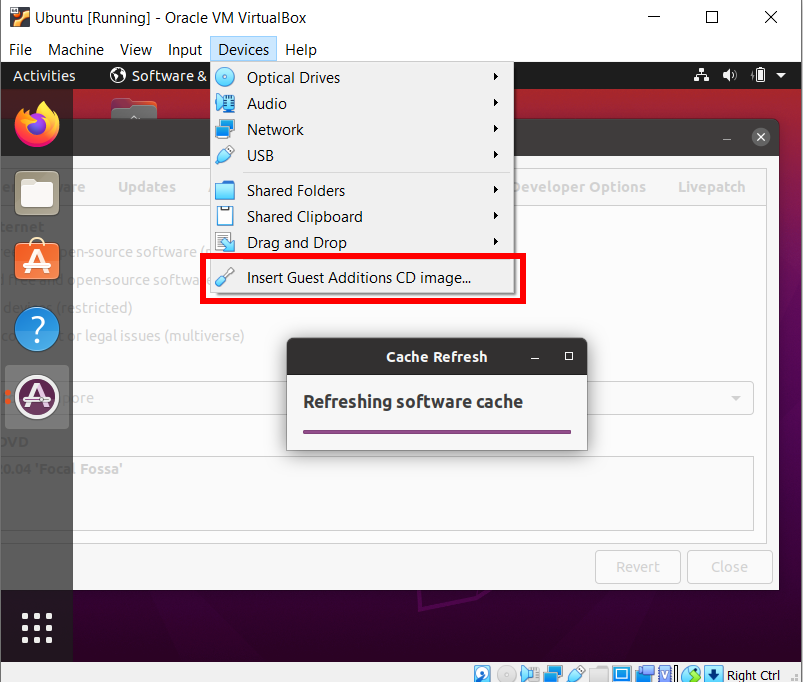Click the Ubuntu volume icon
Viewport: 803px width, 682px height.
(730, 75)
